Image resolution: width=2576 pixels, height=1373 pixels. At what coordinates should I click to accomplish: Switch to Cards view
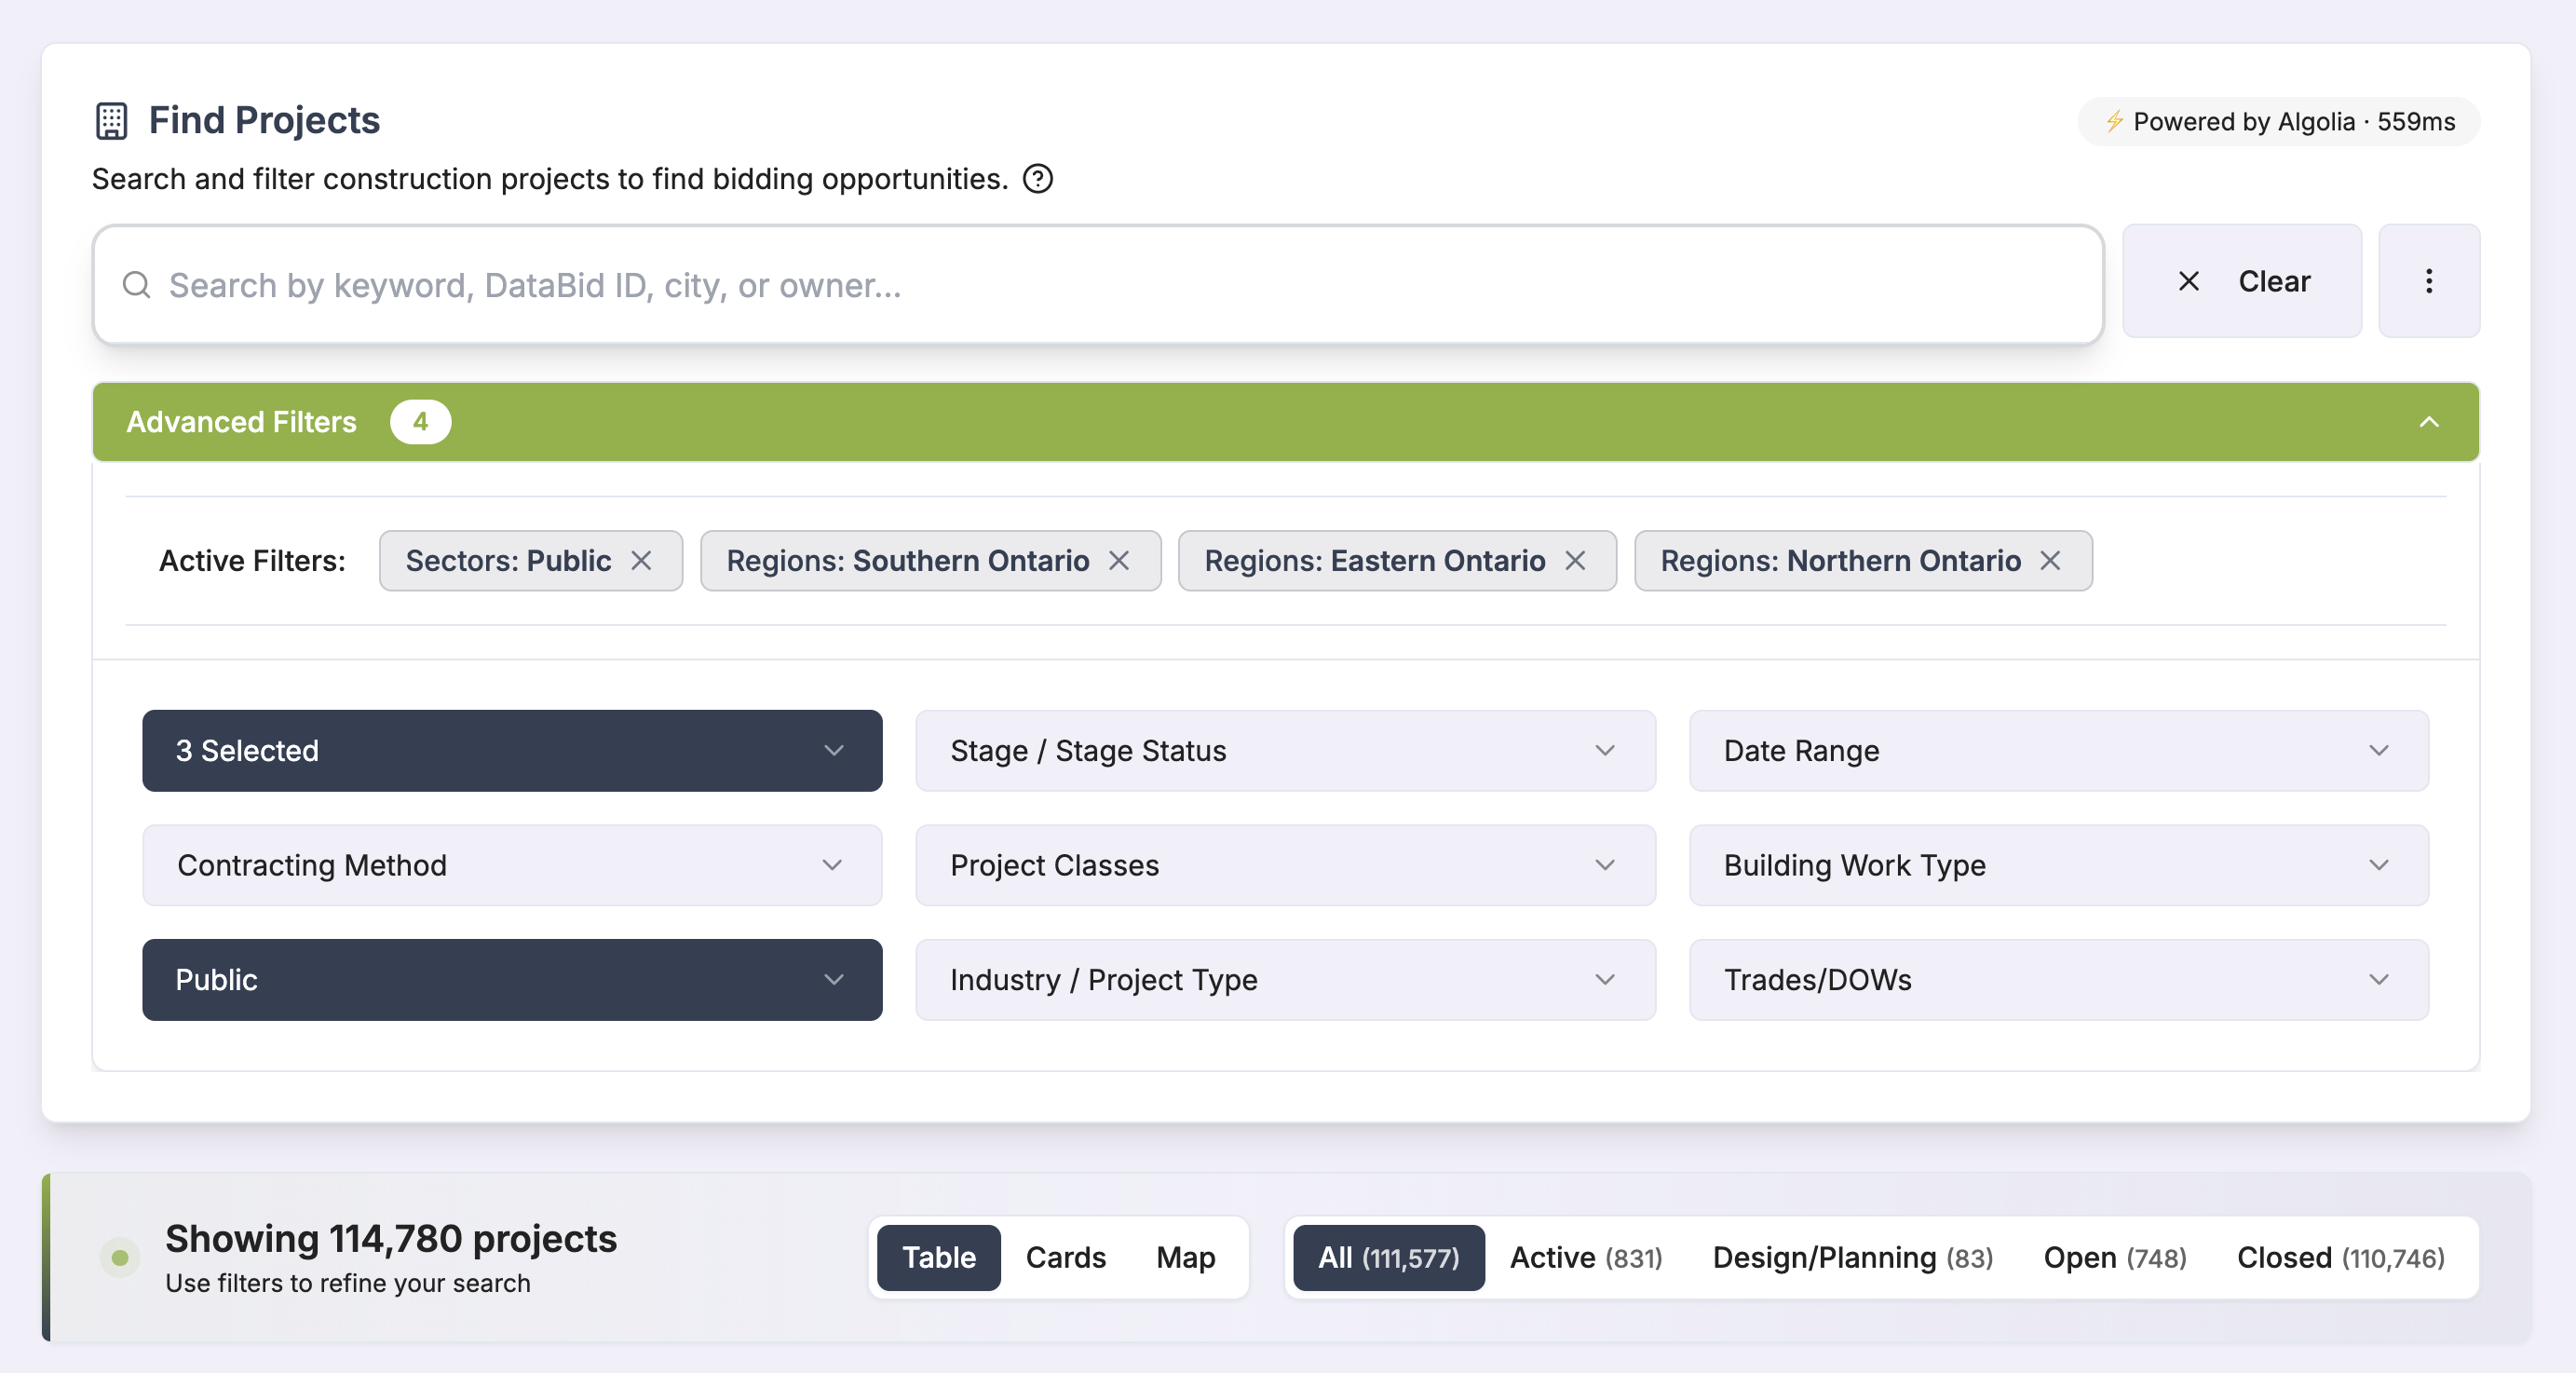click(x=1065, y=1258)
